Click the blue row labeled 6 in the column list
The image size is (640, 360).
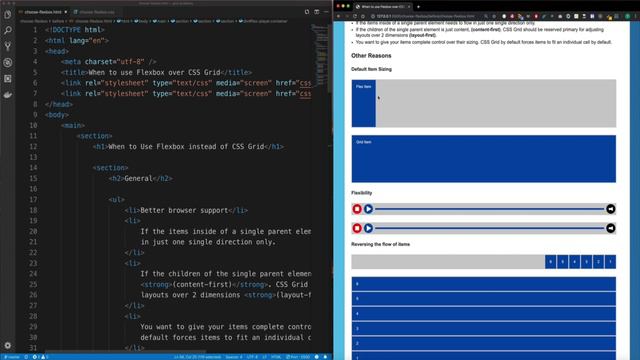[x=484, y=284]
